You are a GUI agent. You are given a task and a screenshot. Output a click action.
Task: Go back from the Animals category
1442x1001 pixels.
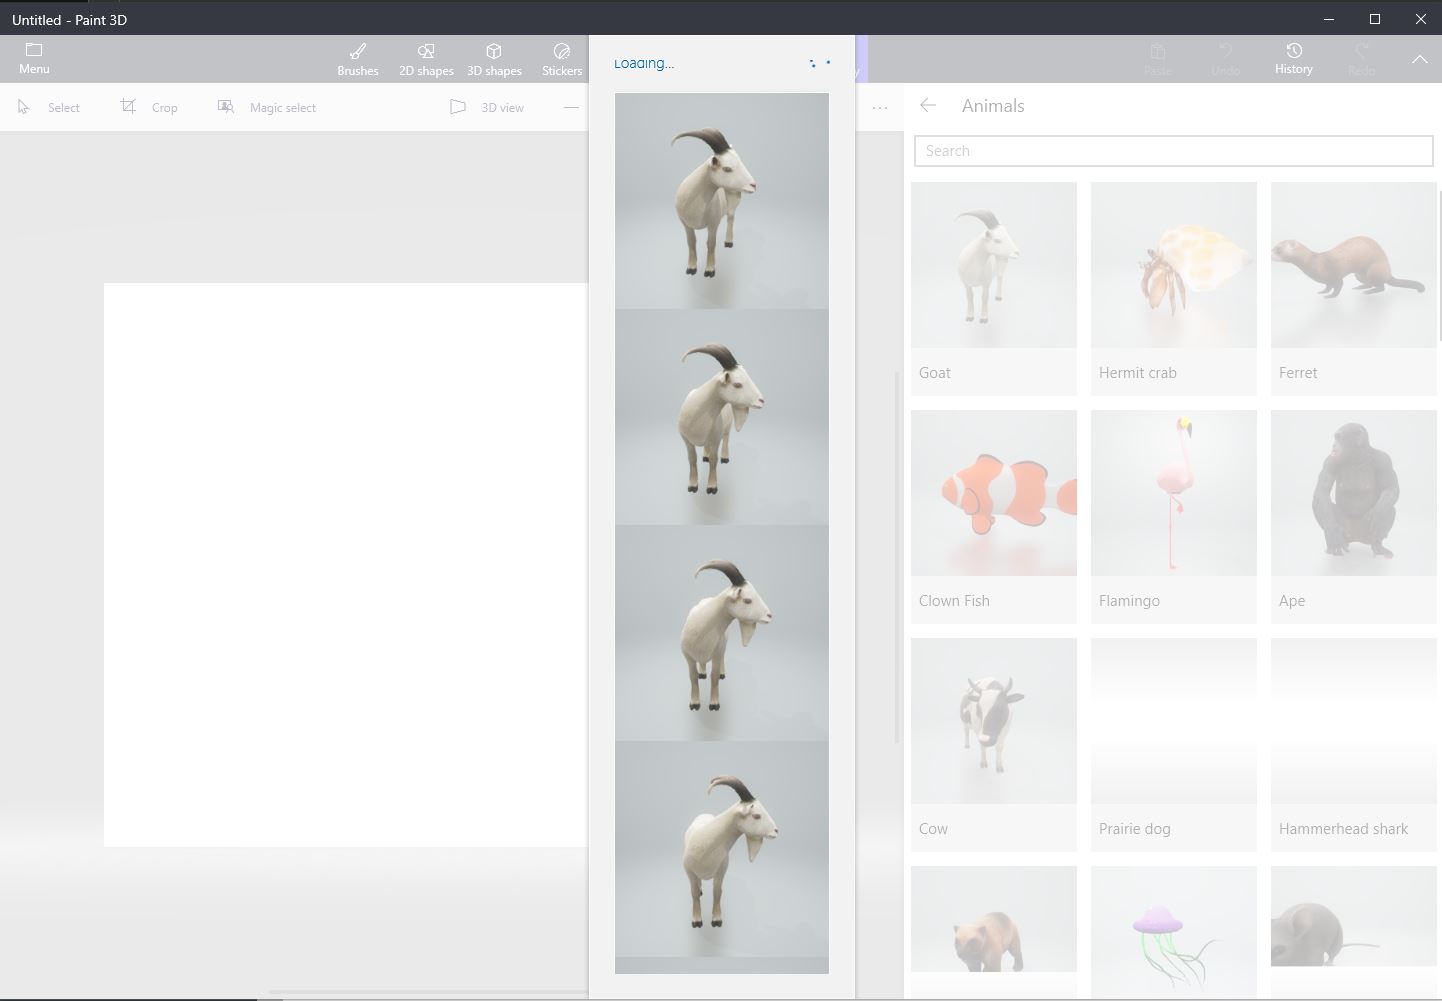(928, 105)
